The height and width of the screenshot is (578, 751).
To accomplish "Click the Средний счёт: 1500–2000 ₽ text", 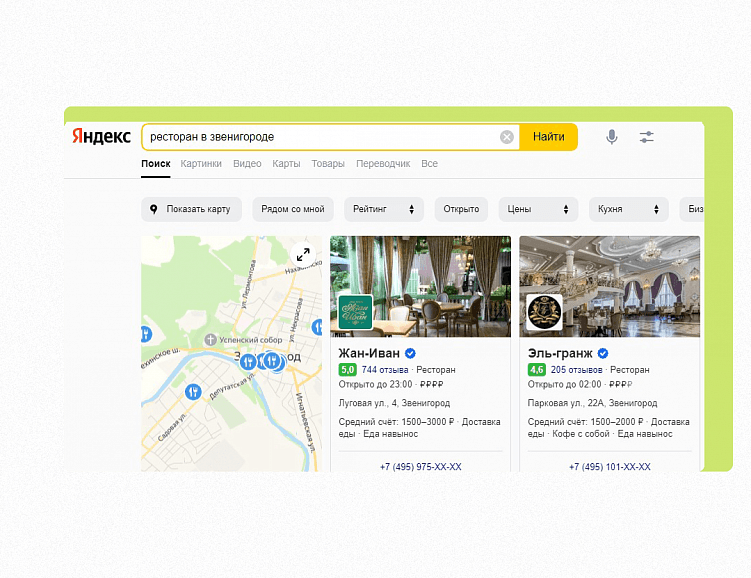I will (585, 422).
